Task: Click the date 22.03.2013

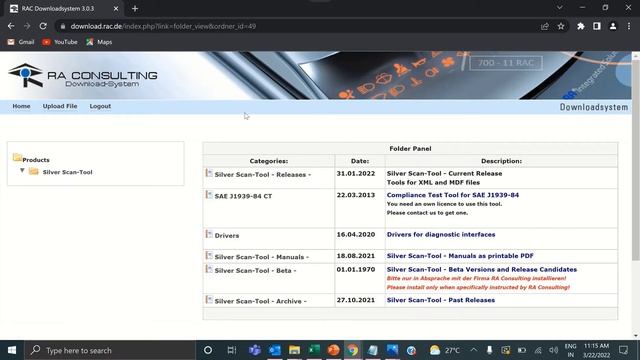Action: [x=356, y=195]
